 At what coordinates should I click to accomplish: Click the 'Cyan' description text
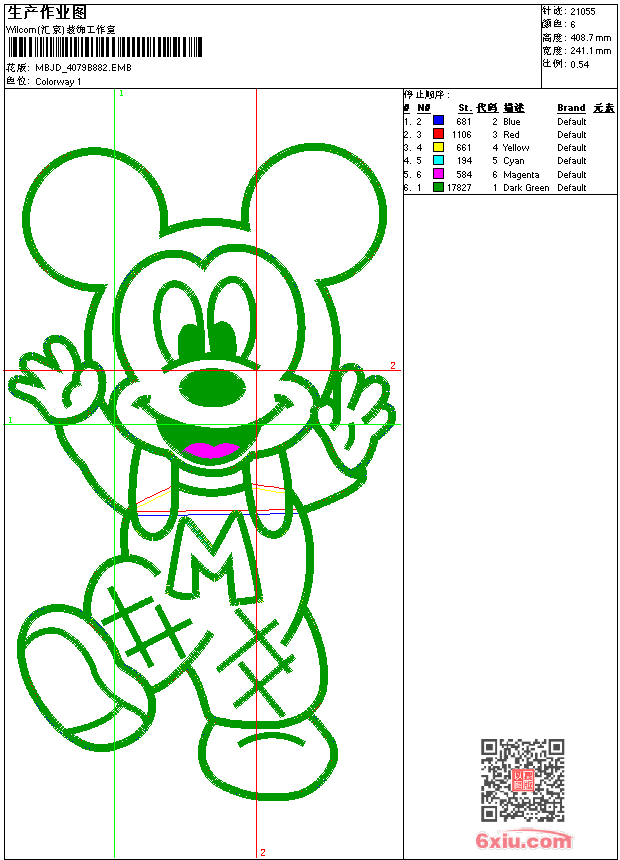(514, 161)
